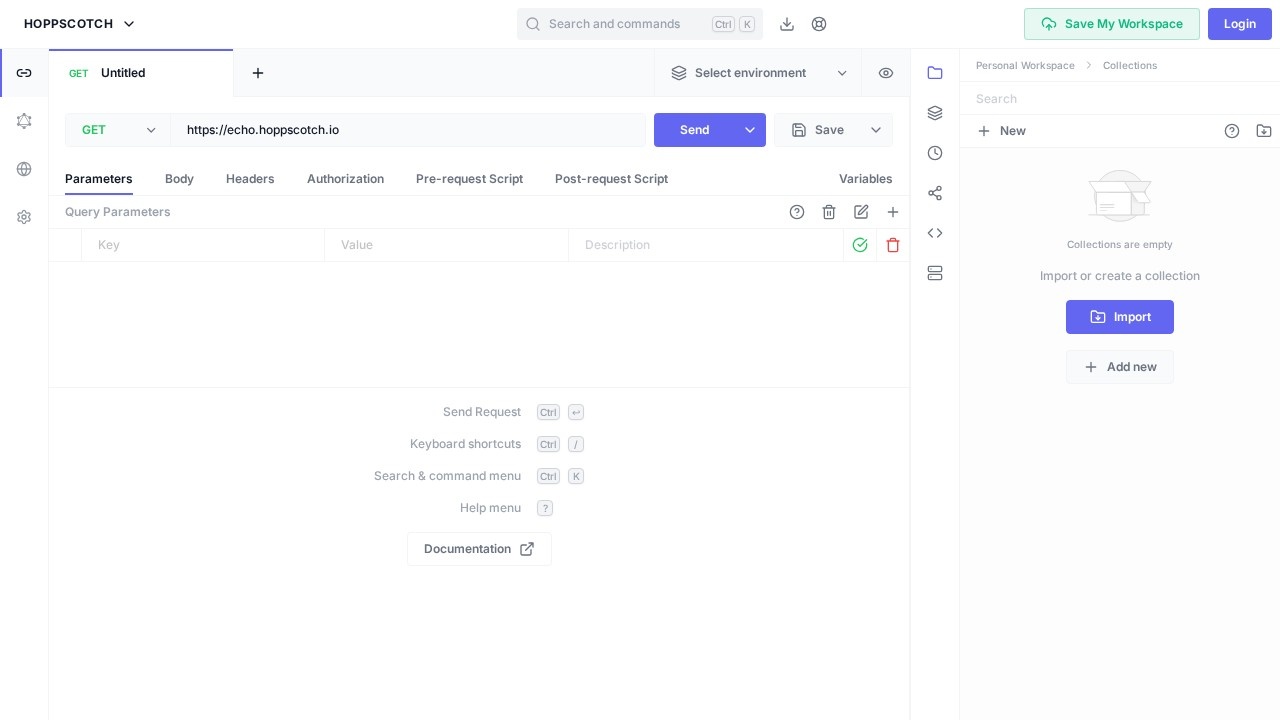Add a new query parameter row

point(893,212)
